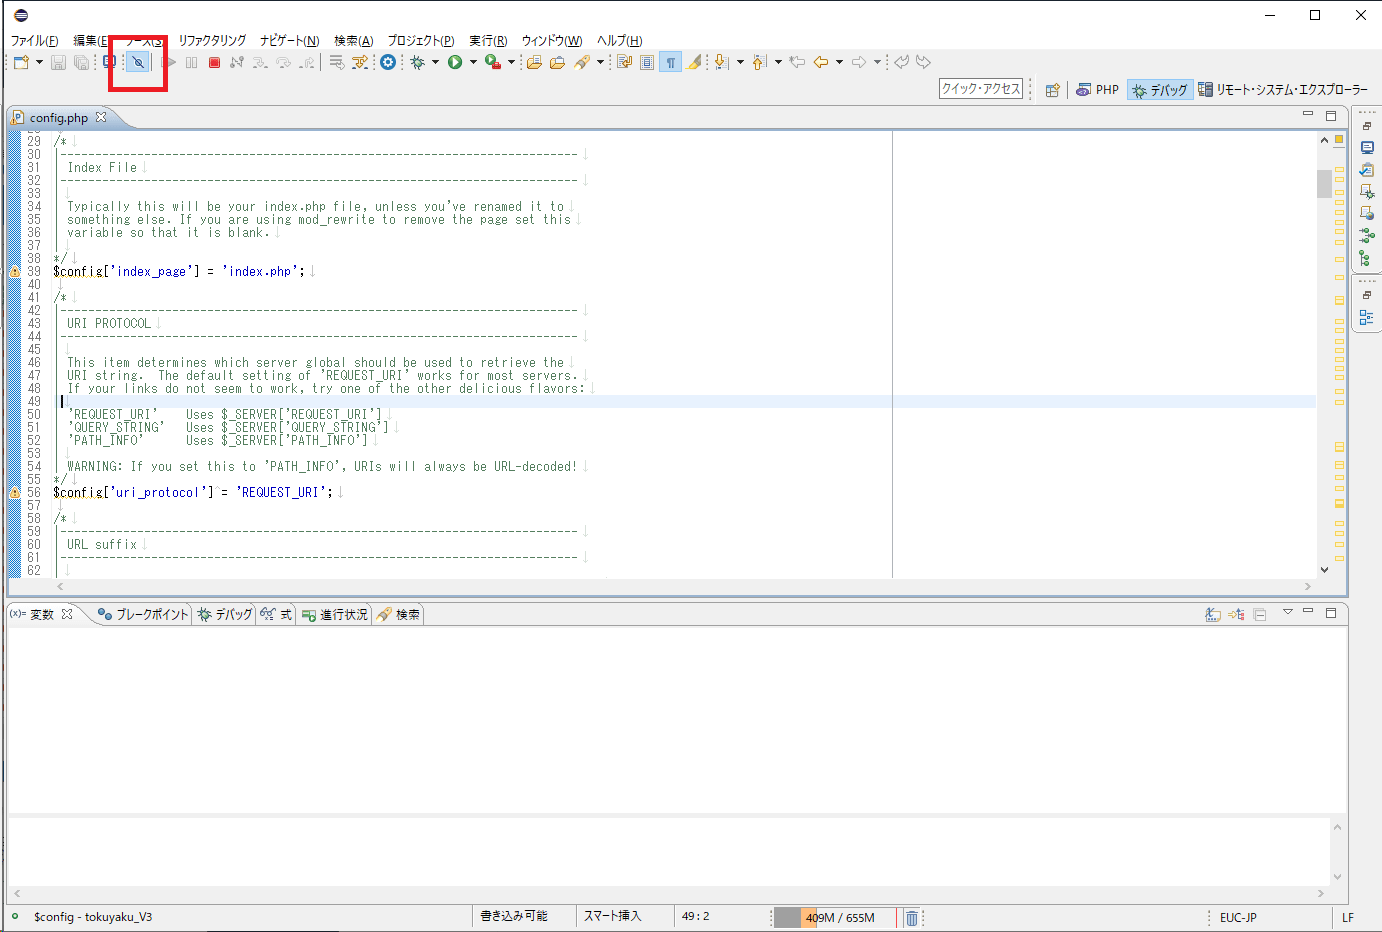Open the Run launch dropdown arrow
1382x932 pixels.
pos(473,62)
